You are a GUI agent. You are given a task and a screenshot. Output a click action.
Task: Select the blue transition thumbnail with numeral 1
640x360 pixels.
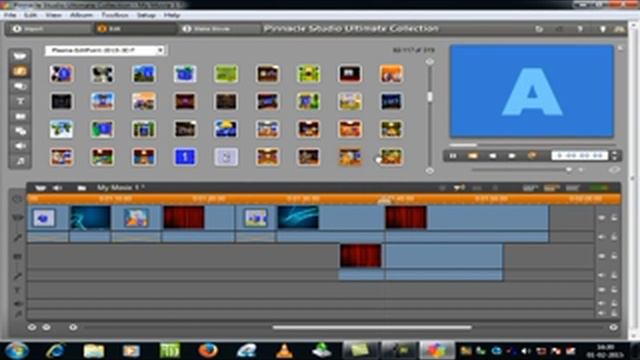(x=184, y=157)
